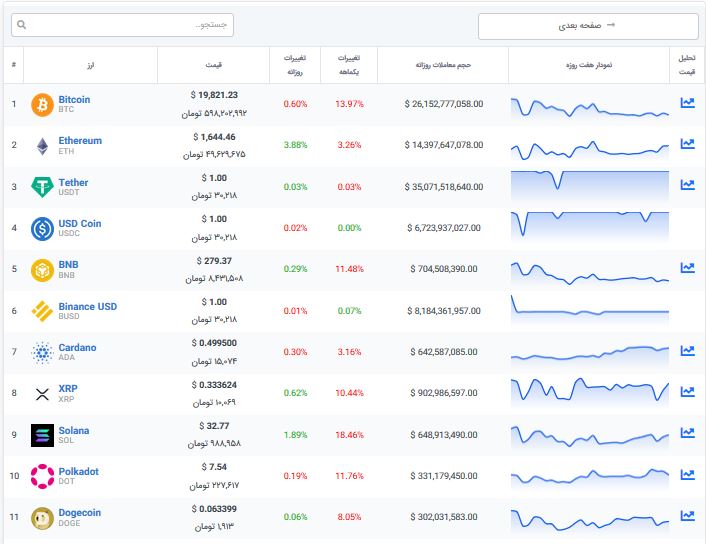Click the Dogecoin logo icon

tap(42, 518)
